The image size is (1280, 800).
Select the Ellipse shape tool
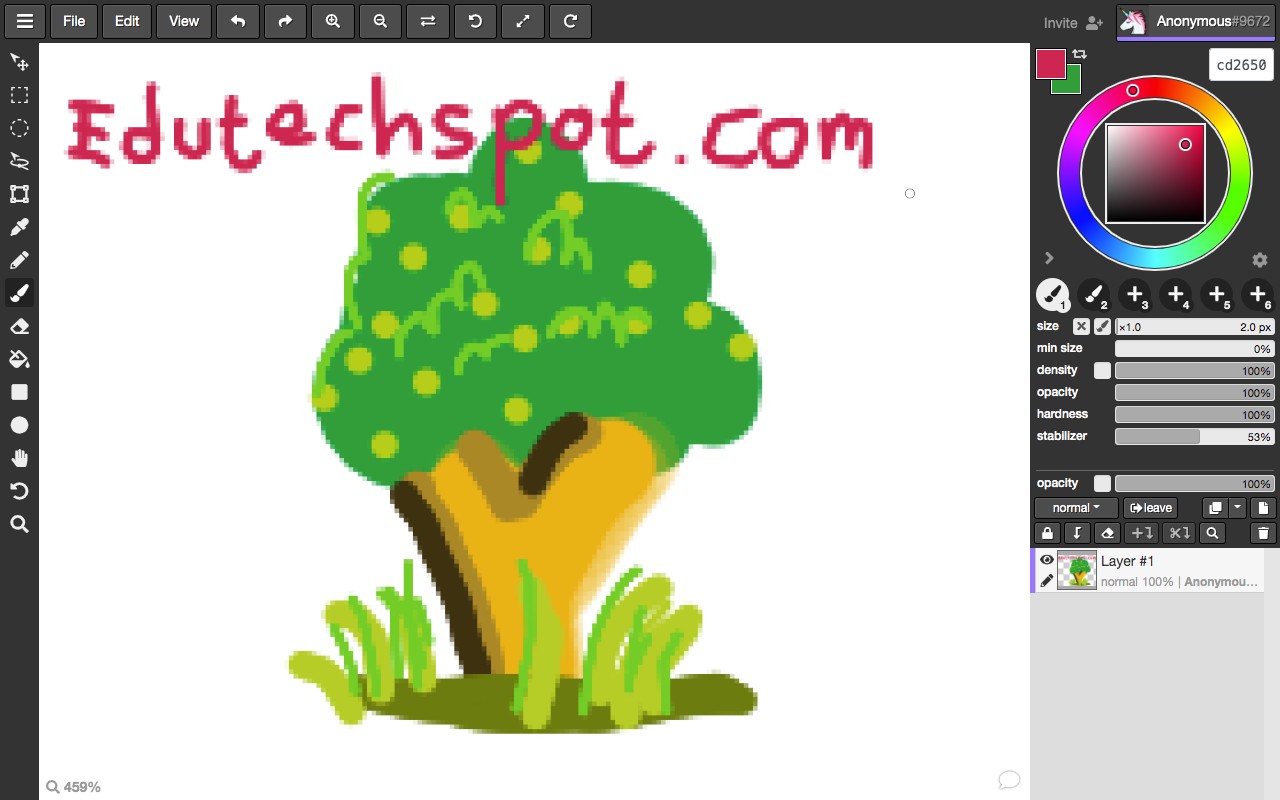pos(18,424)
